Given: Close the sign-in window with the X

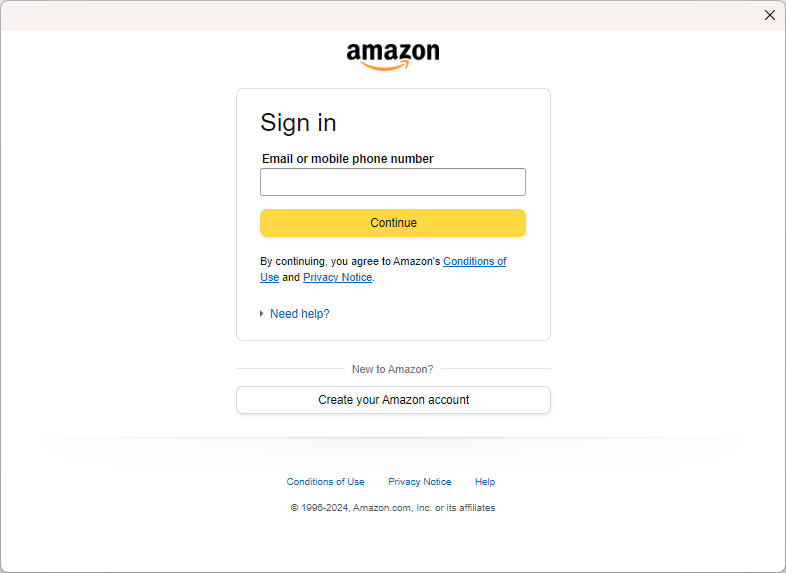Looking at the screenshot, I should [770, 15].
